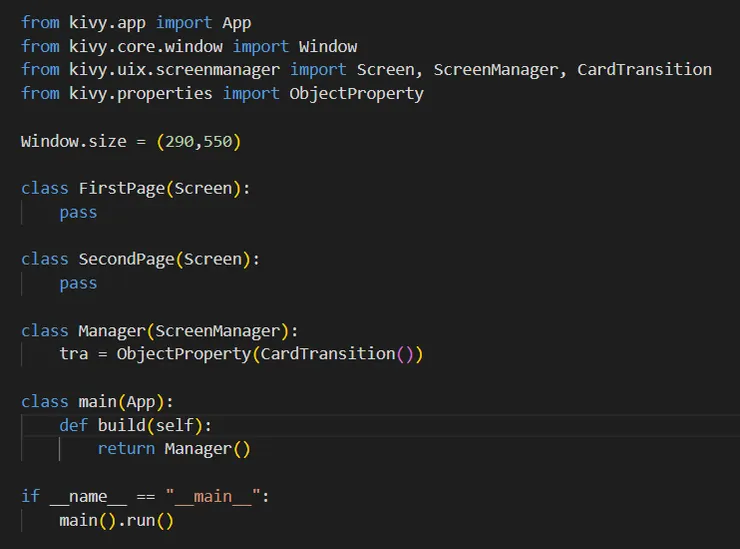Click the class name 'SecondPage'

(126, 259)
